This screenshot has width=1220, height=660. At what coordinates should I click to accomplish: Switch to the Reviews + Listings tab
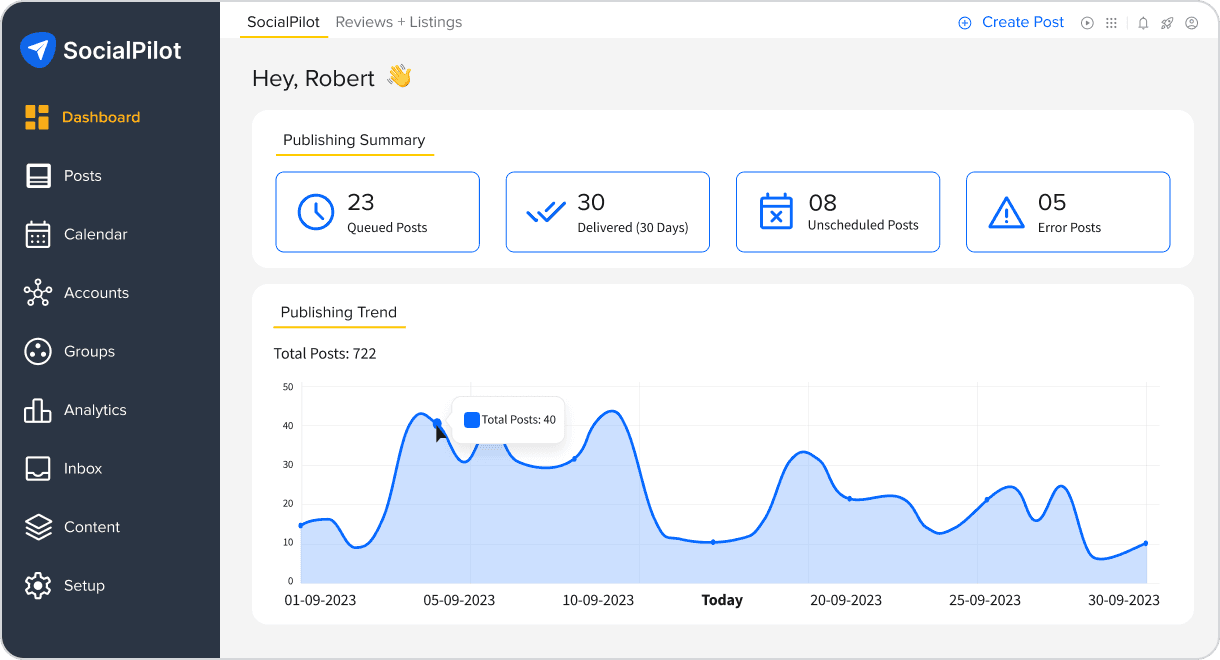399,21
